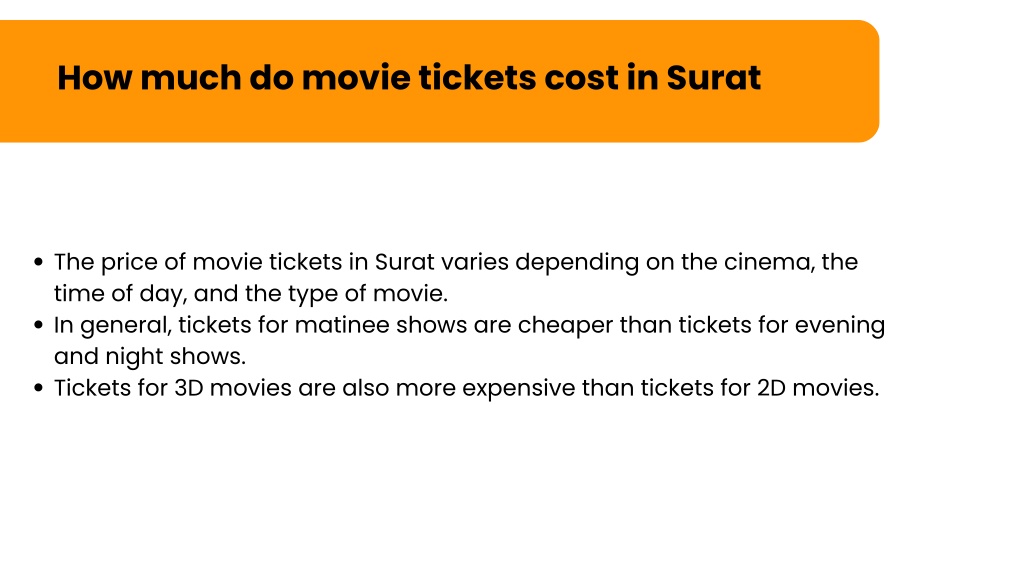Click the text "and night shows."

pos(150,357)
